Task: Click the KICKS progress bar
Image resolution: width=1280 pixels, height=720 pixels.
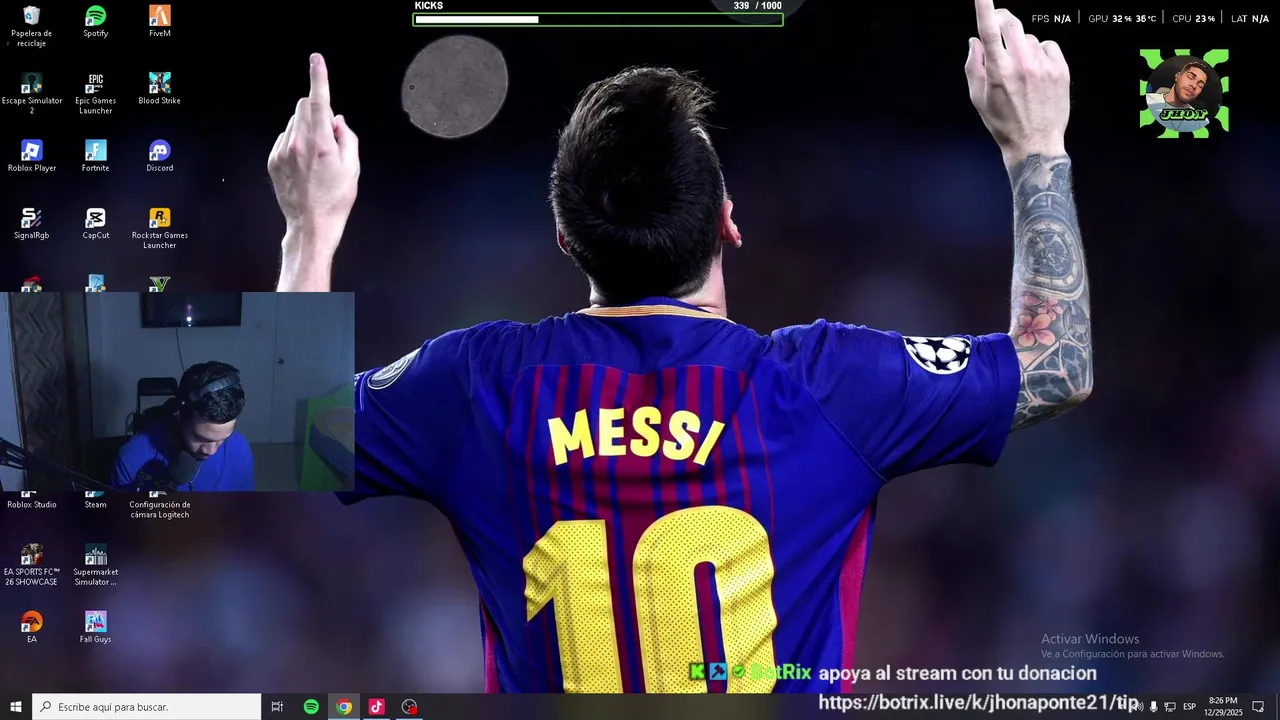Action: pos(598,19)
